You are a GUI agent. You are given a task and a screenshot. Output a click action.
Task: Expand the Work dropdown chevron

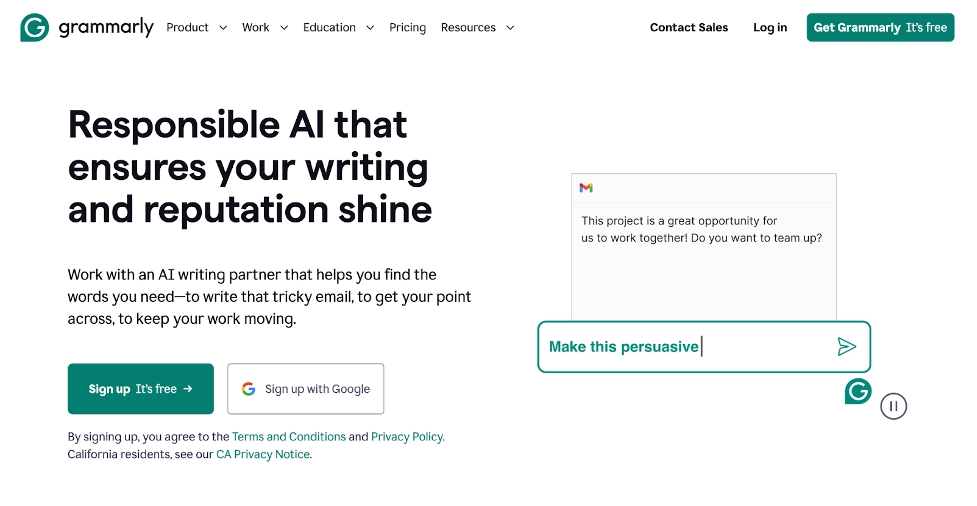click(x=284, y=28)
